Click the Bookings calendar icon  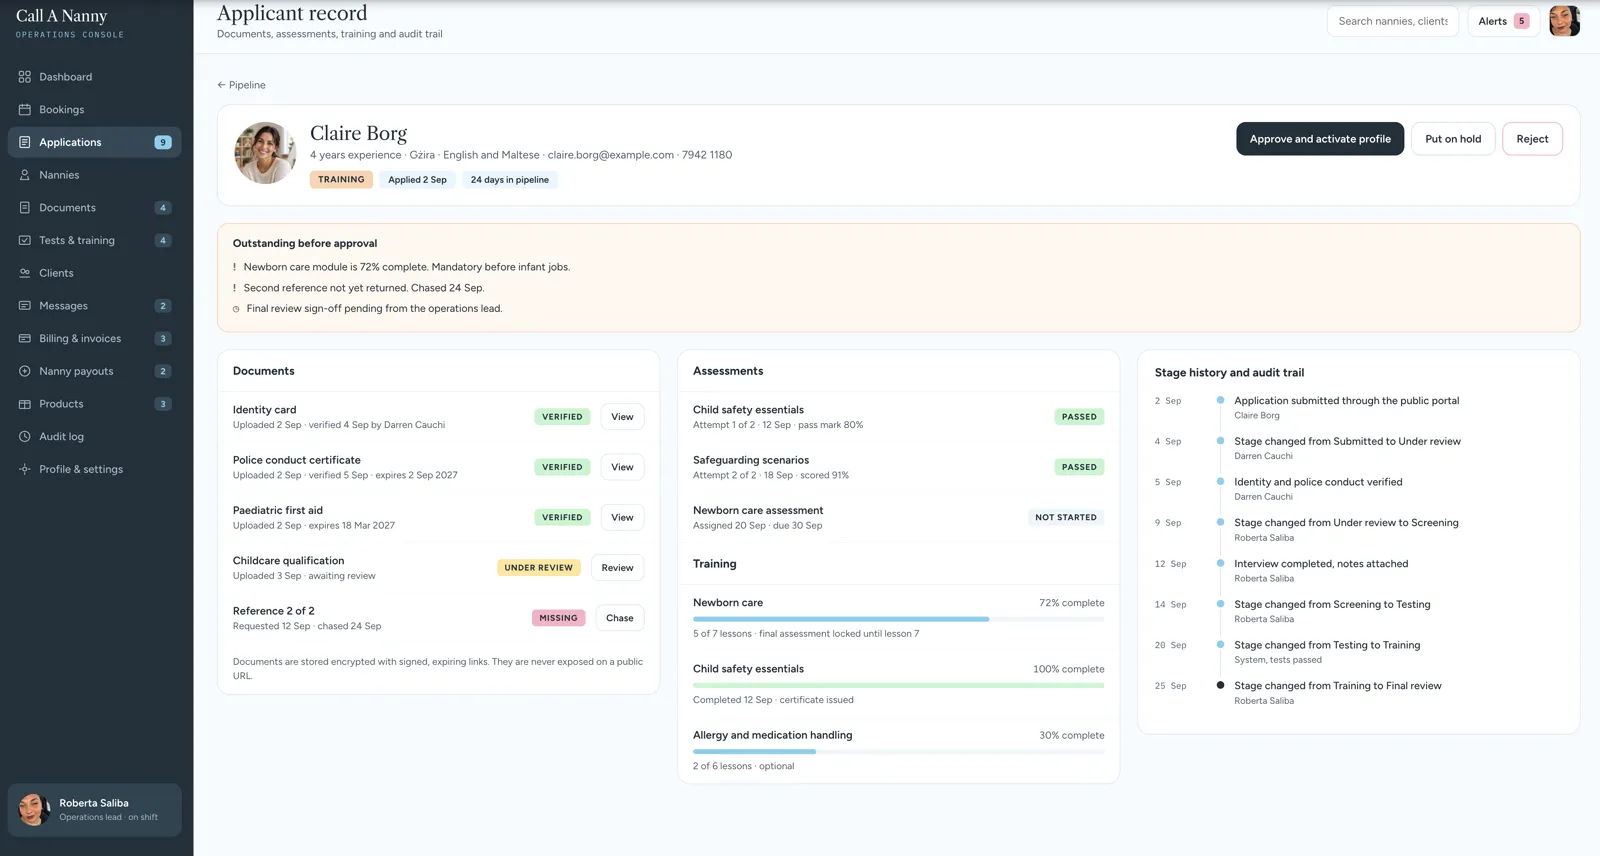(25, 110)
